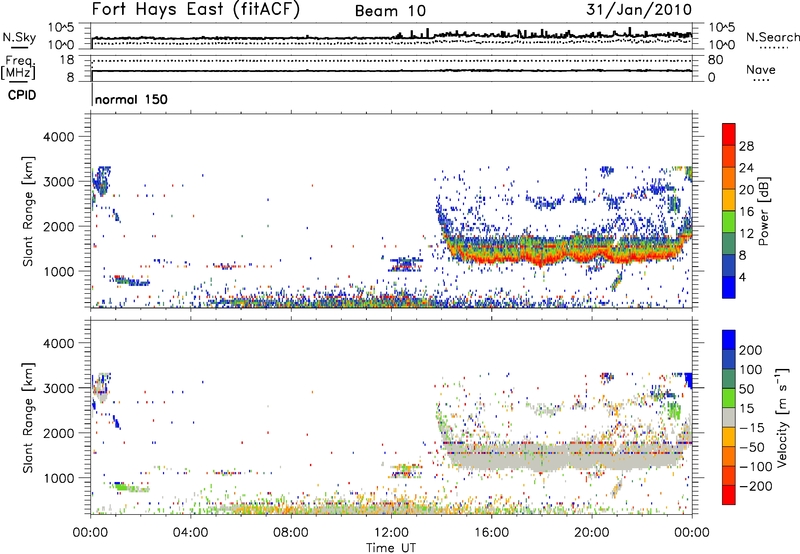This screenshot has width=800, height=554.
Task: Click the 'normal 150' CPID text
Action: (x=131, y=99)
